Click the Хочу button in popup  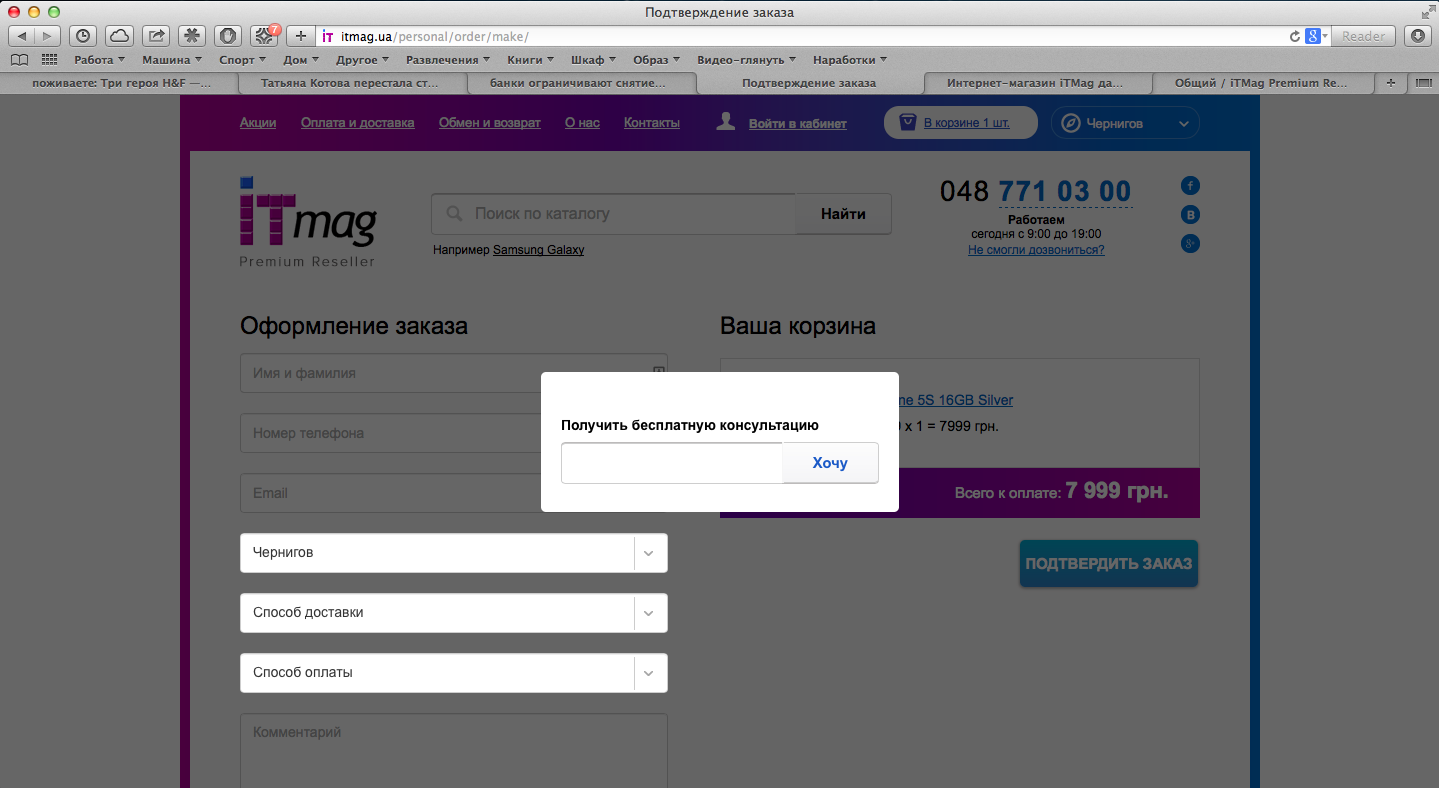click(830, 463)
